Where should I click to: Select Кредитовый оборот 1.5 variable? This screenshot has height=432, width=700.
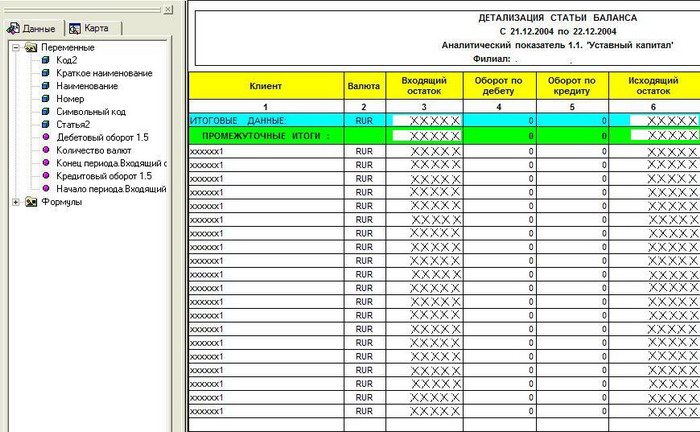click(x=104, y=176)
